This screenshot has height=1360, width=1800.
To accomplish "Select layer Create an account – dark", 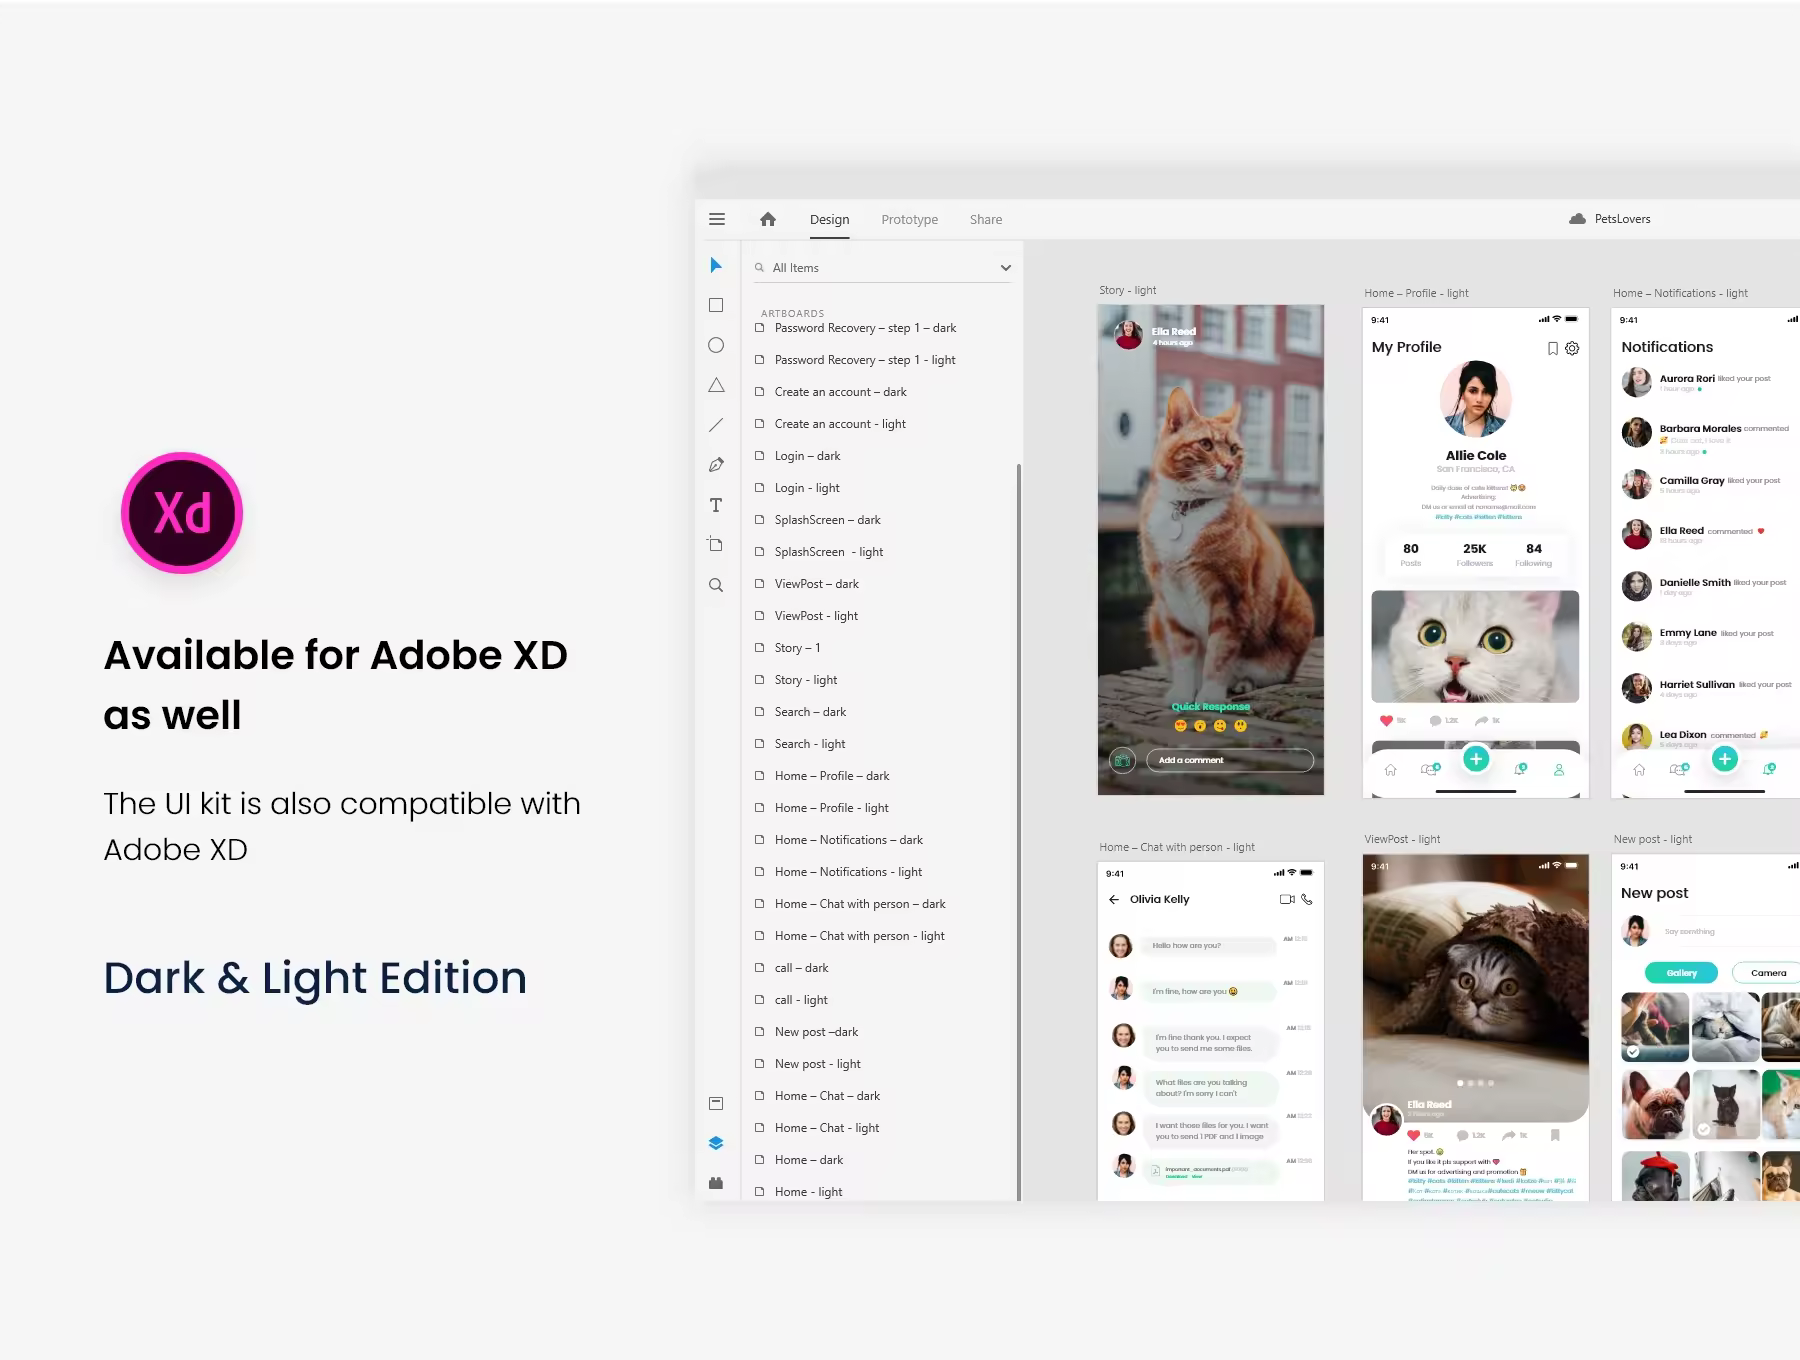I will click(840, 392).
